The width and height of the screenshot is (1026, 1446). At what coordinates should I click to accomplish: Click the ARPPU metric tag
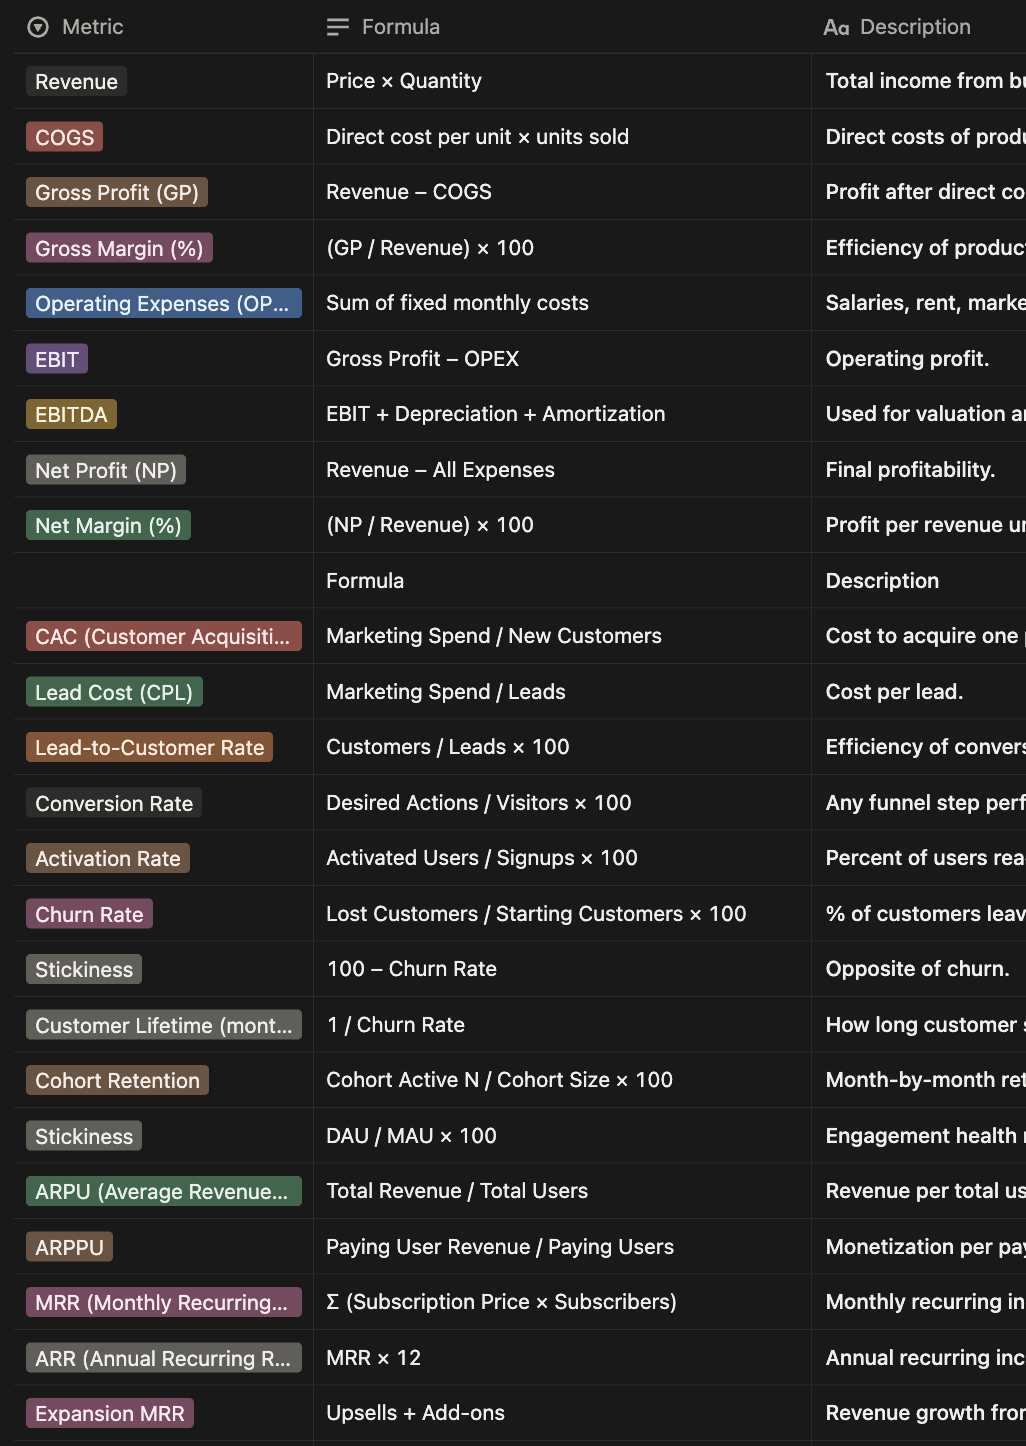pos(69,1248)
